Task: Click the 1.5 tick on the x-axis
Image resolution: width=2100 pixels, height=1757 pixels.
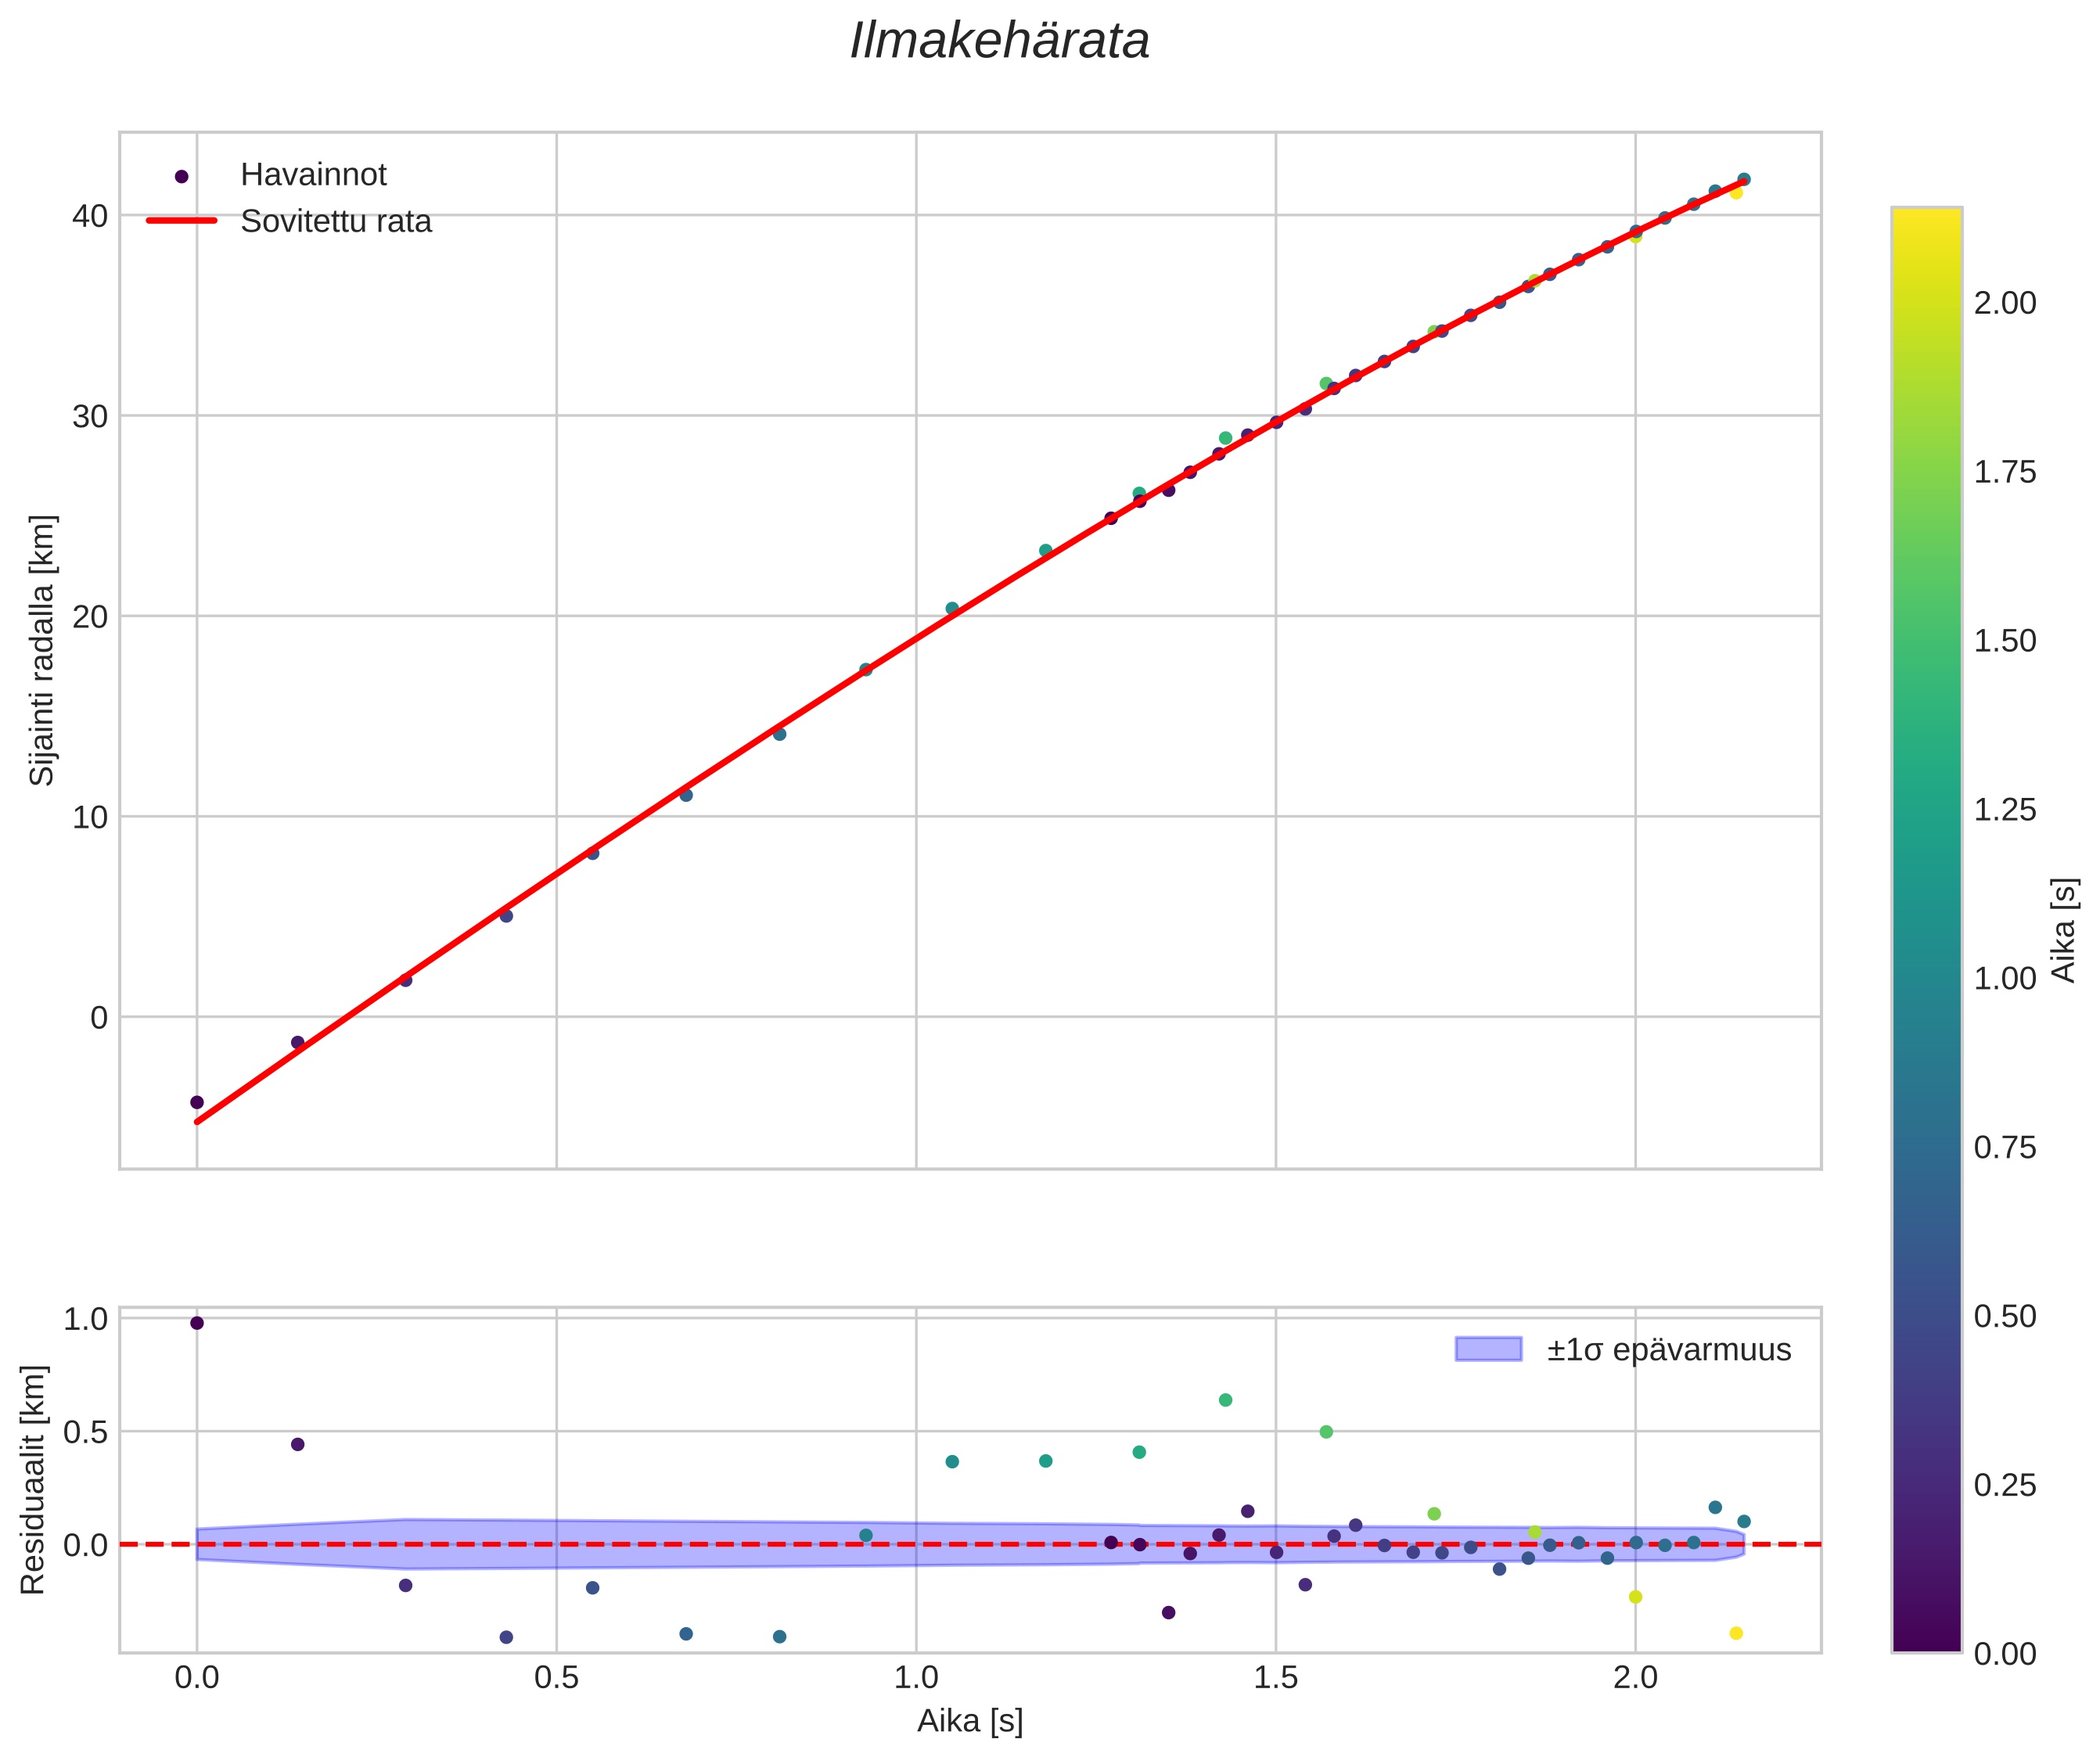Action: tap(1275, 1677)
